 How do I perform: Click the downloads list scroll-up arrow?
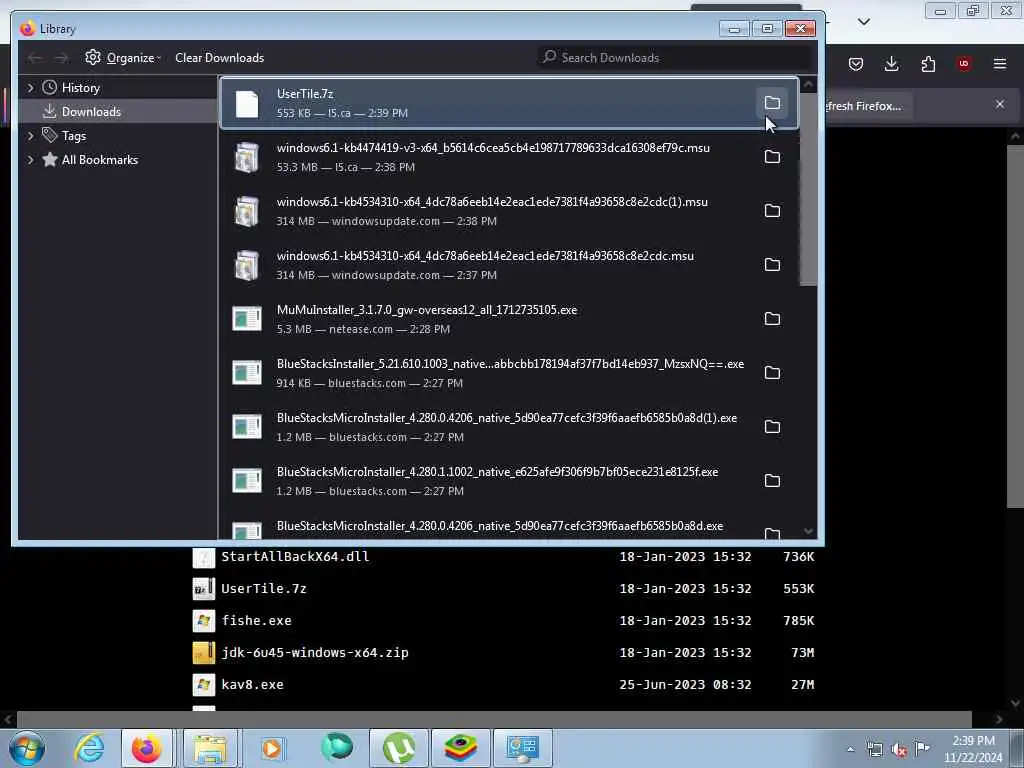(808, 84)
